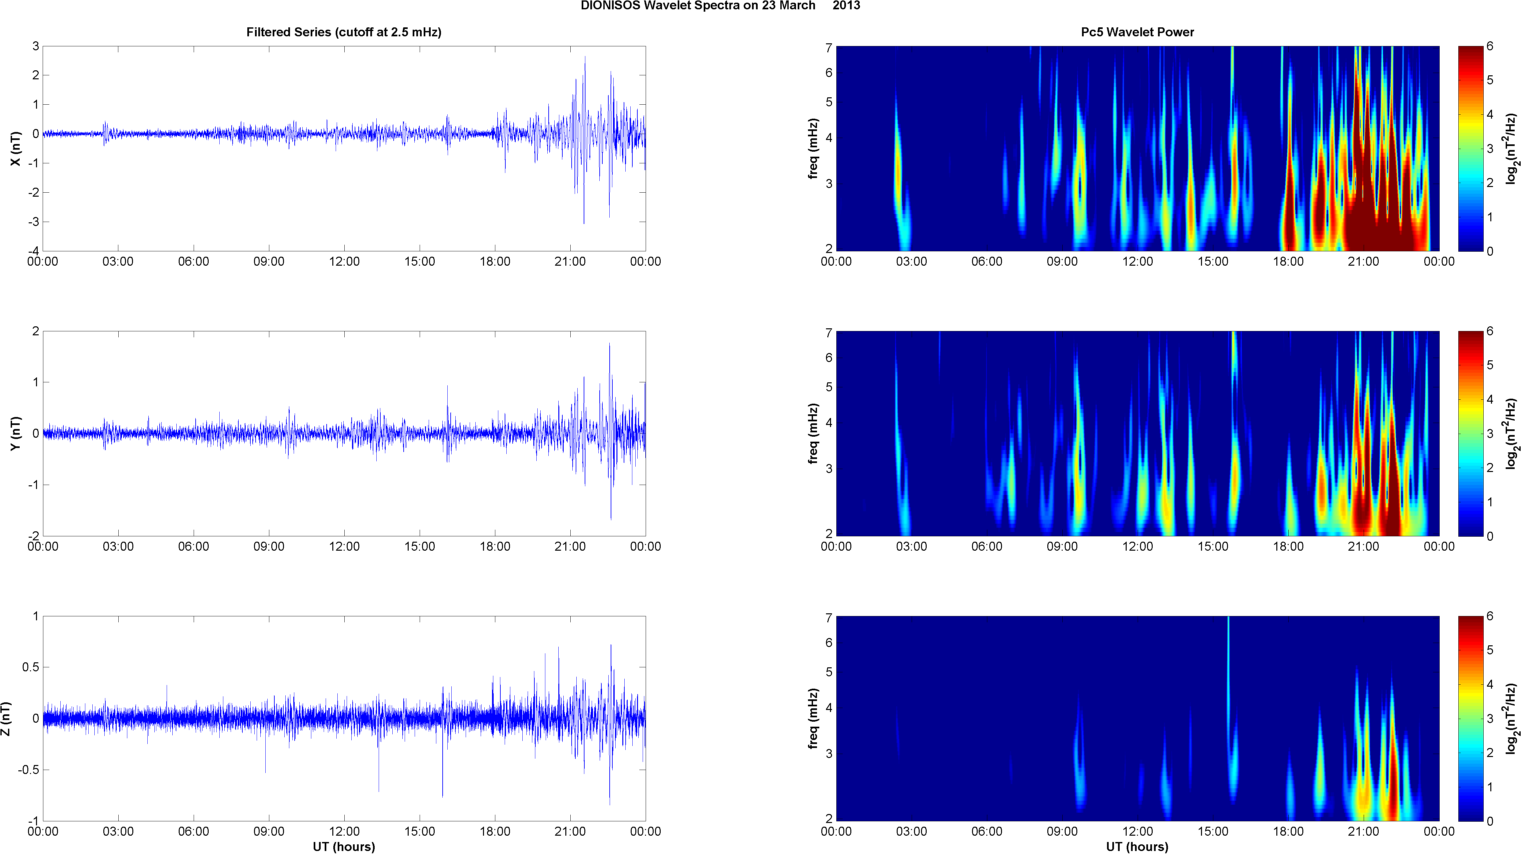Click the bottom wavelet power spectrogram

(1137, 718)
